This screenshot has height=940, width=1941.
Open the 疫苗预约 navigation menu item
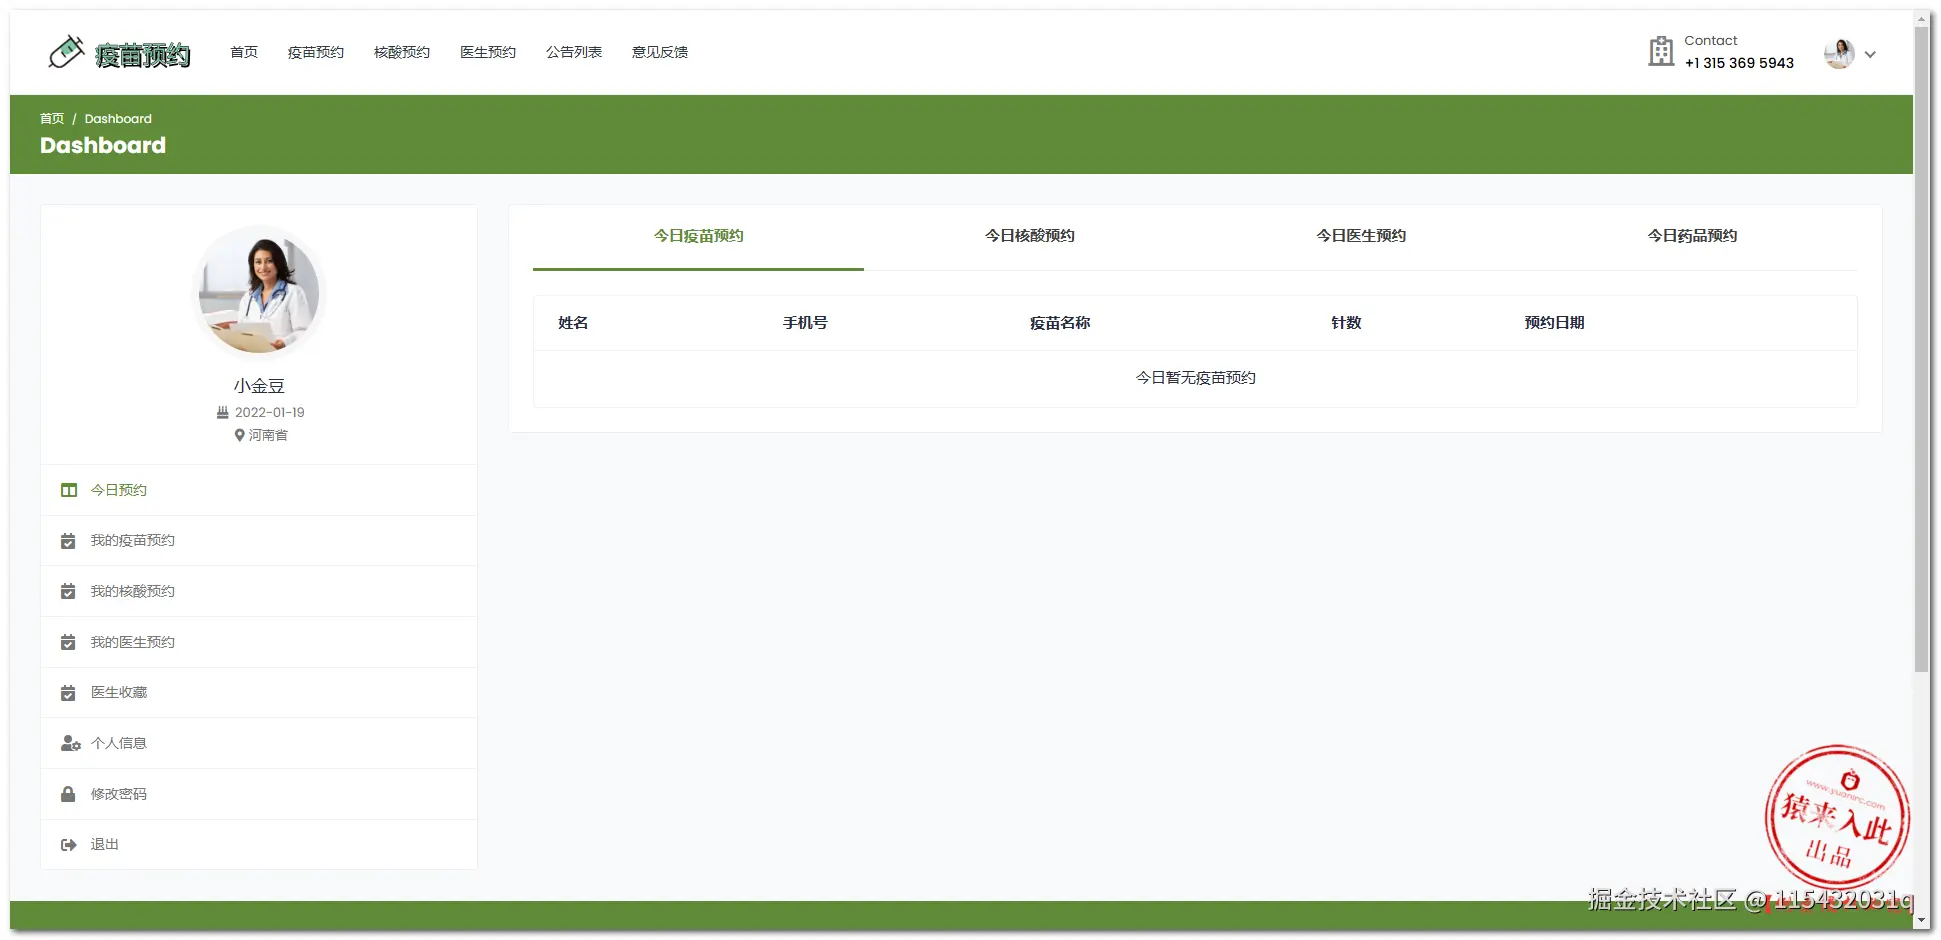click(x=316, y=52)
